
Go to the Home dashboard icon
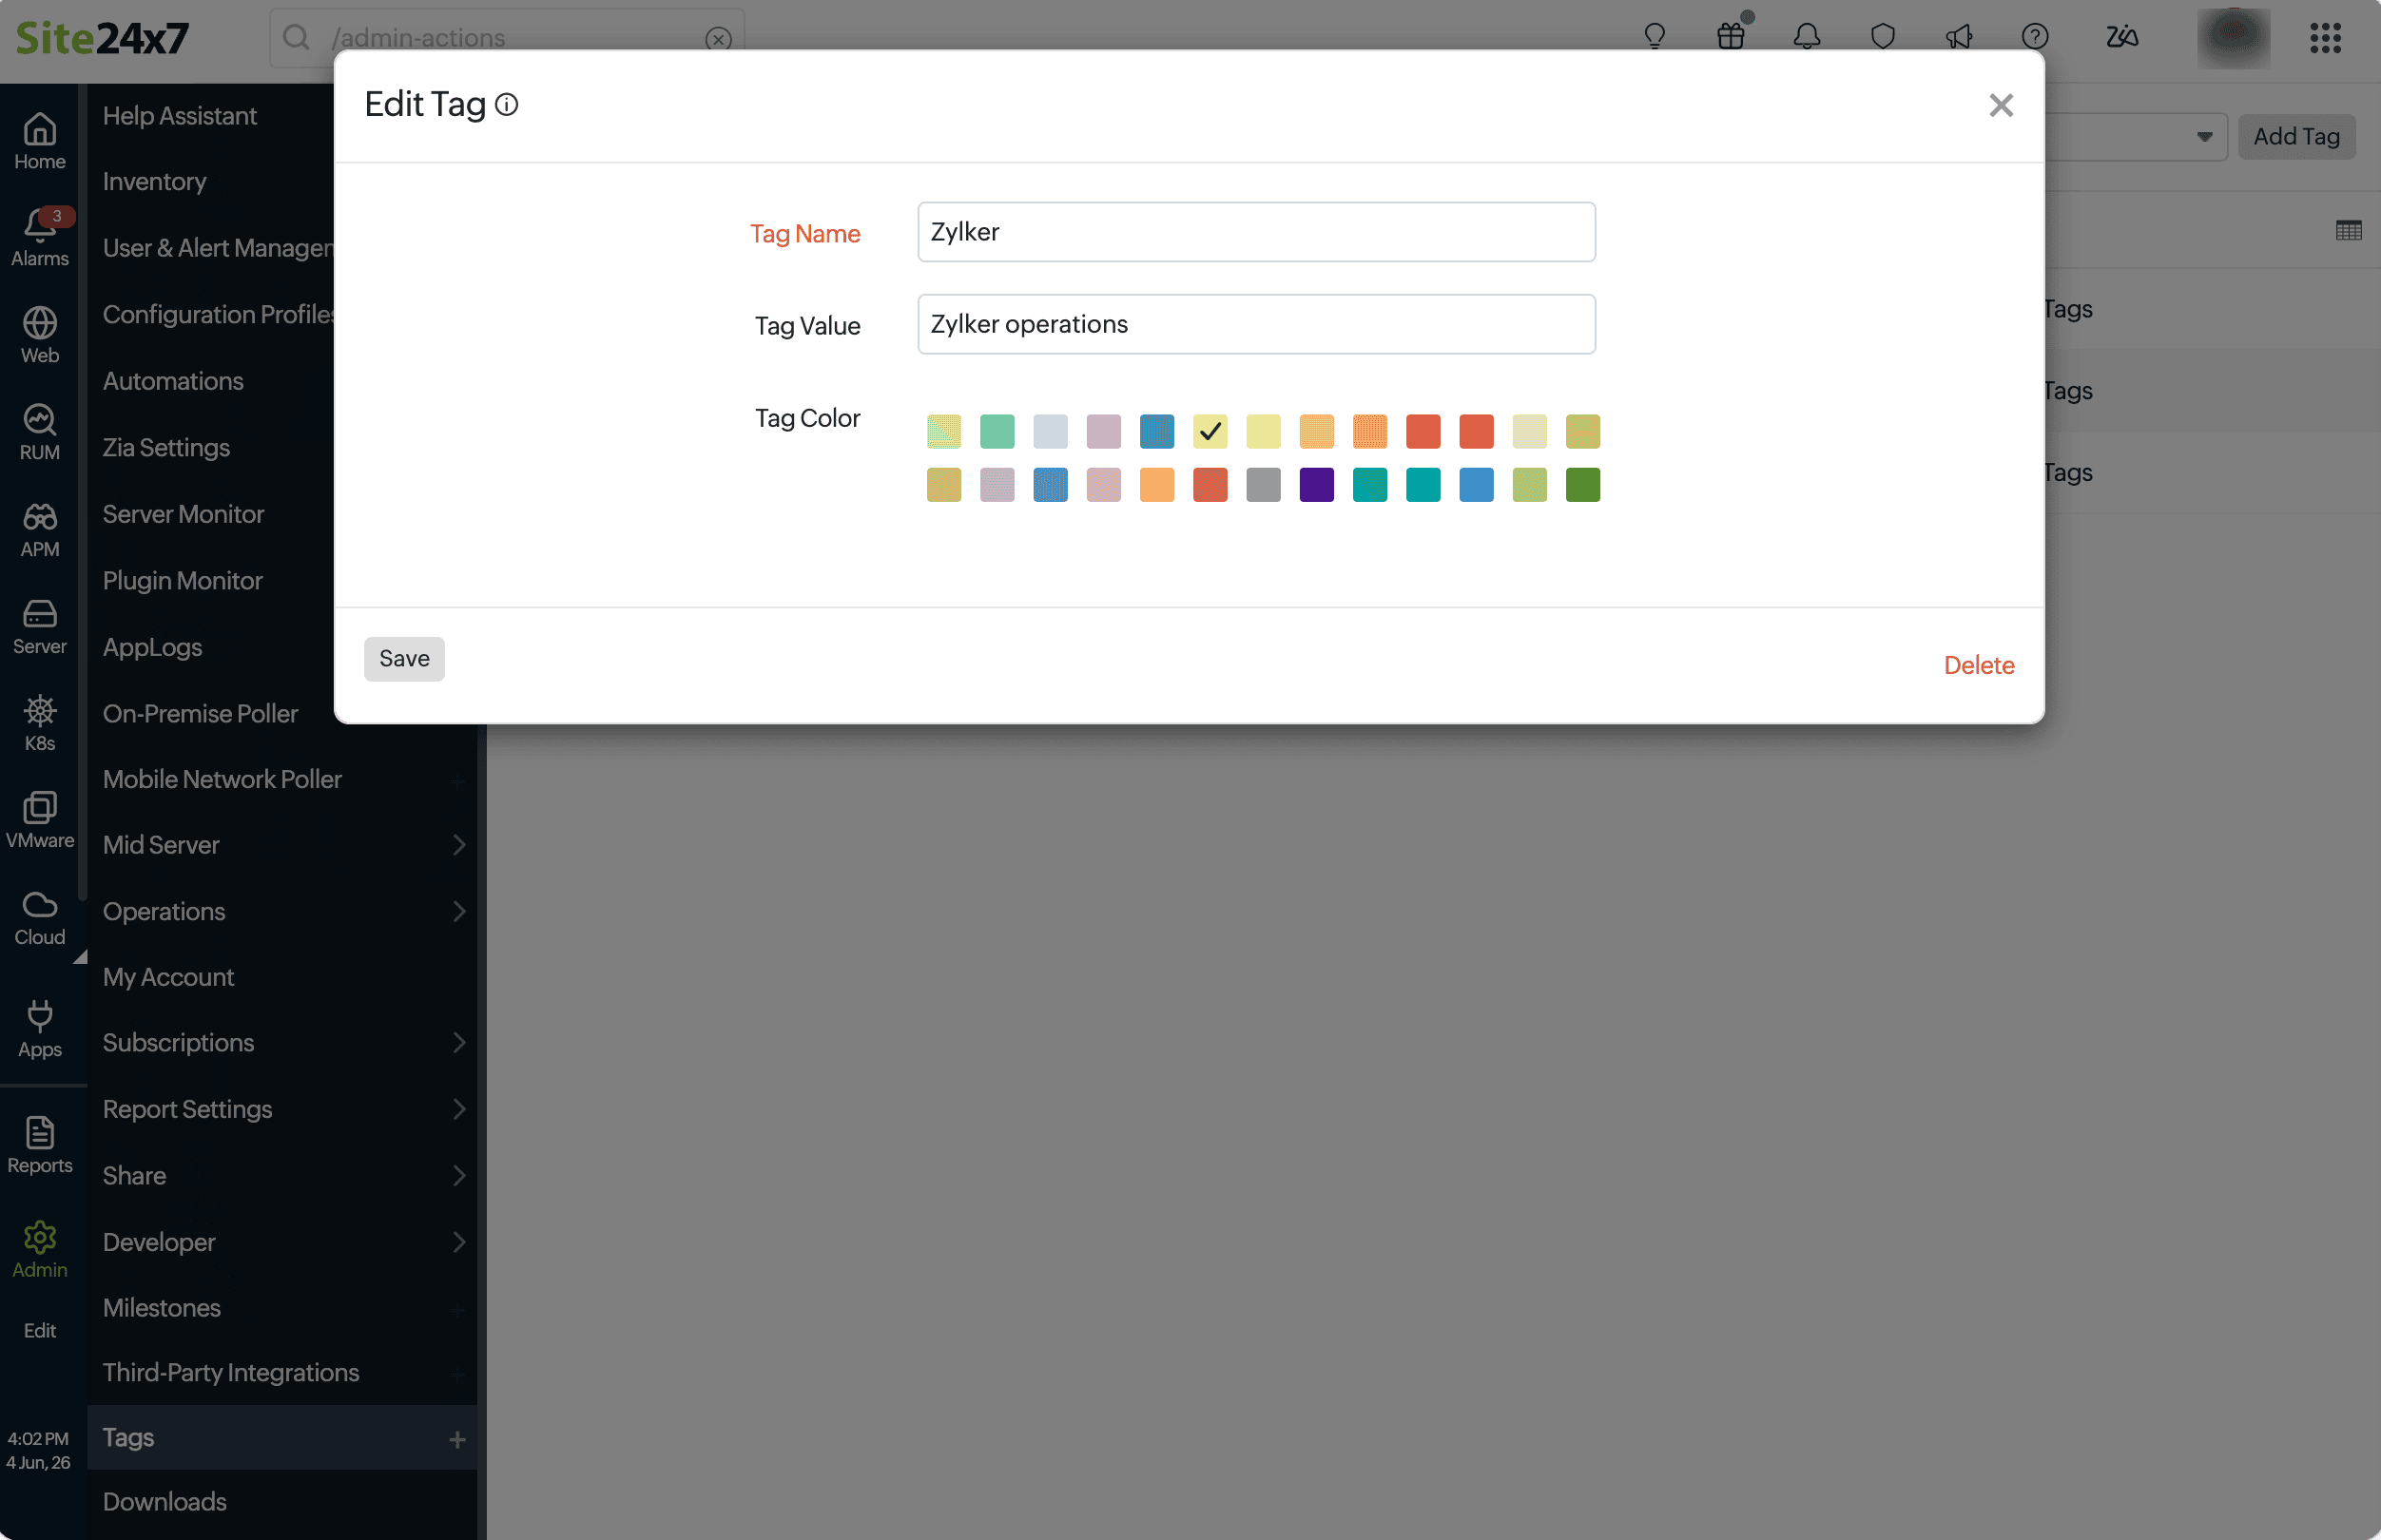pyautogui.click(x=40, y=141)
